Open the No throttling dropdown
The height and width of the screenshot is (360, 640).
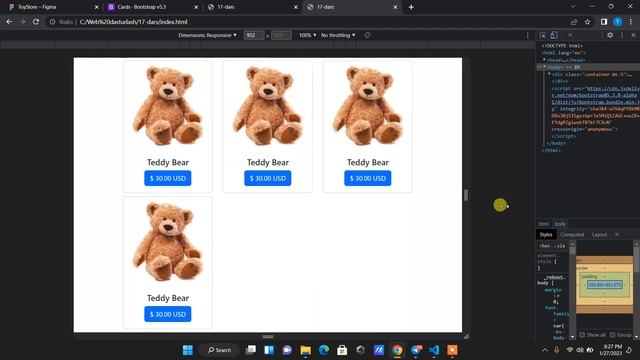(x=338, y=36)
